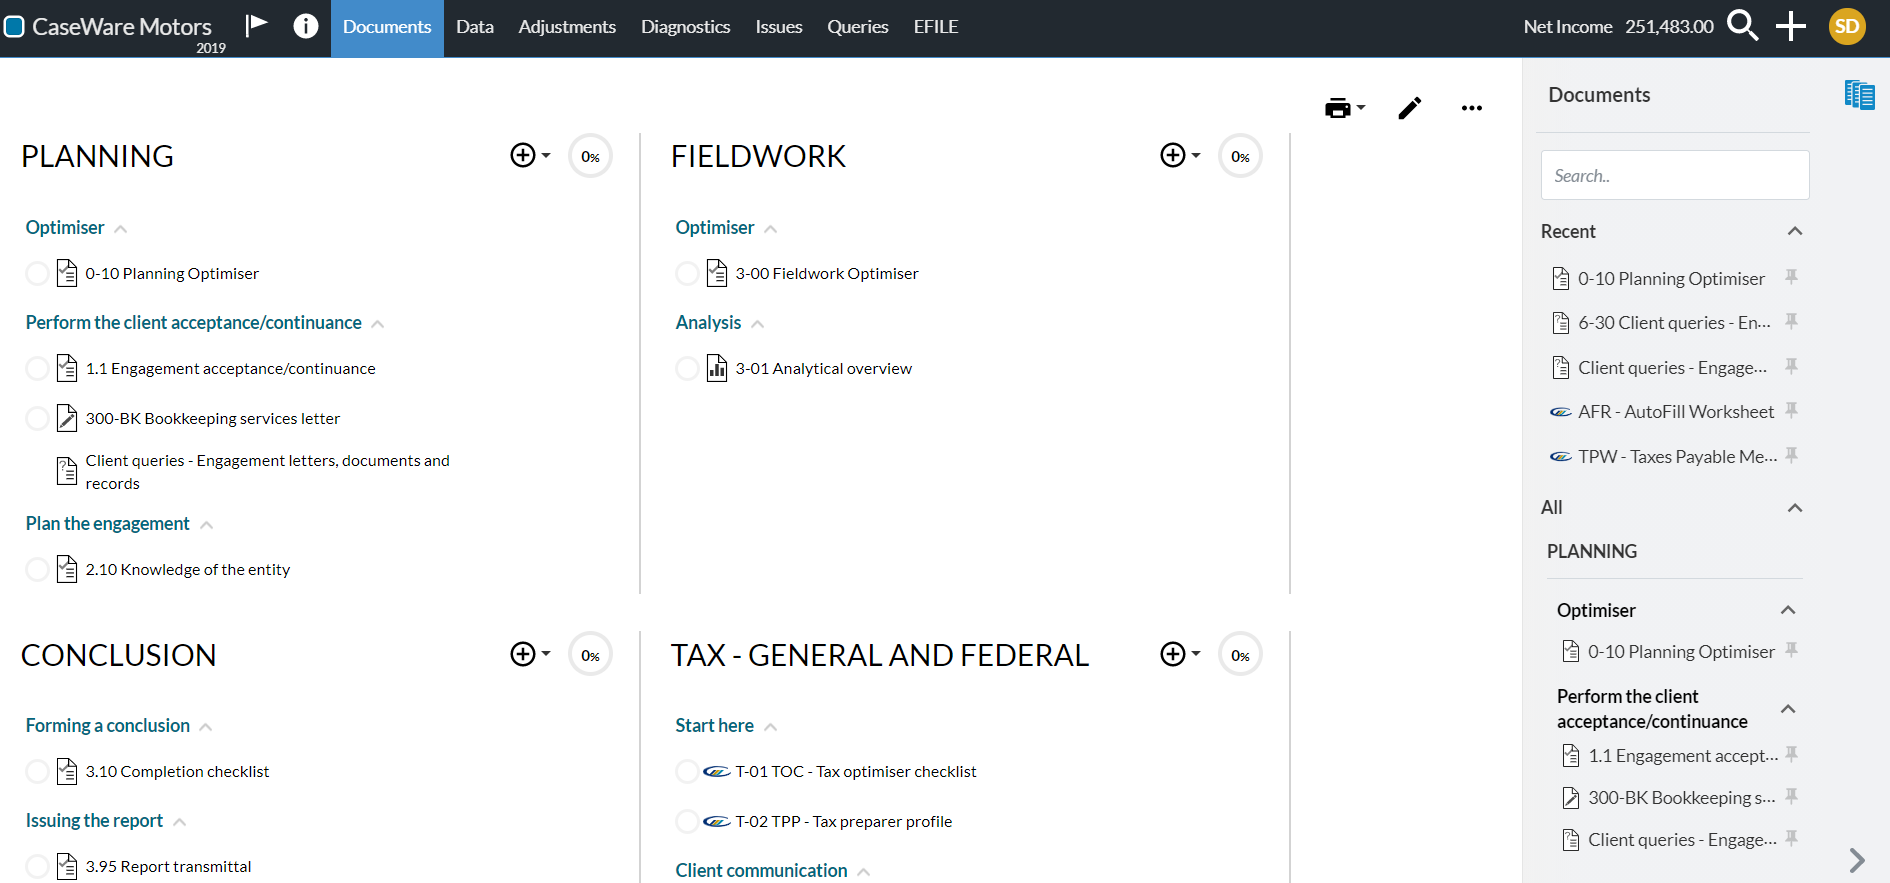Click the flag icon in top bar
Viewport: 1890px width, 883px height.
[257, 25]
